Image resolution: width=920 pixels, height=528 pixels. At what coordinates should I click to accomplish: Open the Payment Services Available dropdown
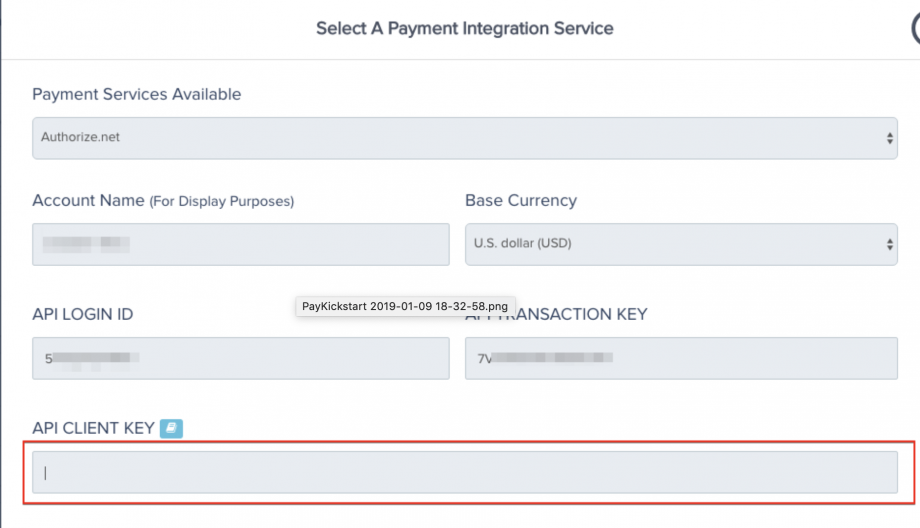click(465, 138)
